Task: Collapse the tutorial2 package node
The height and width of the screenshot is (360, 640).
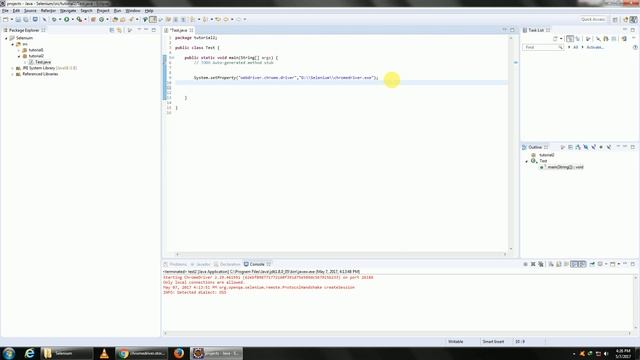Action: [x=19, y=56]
